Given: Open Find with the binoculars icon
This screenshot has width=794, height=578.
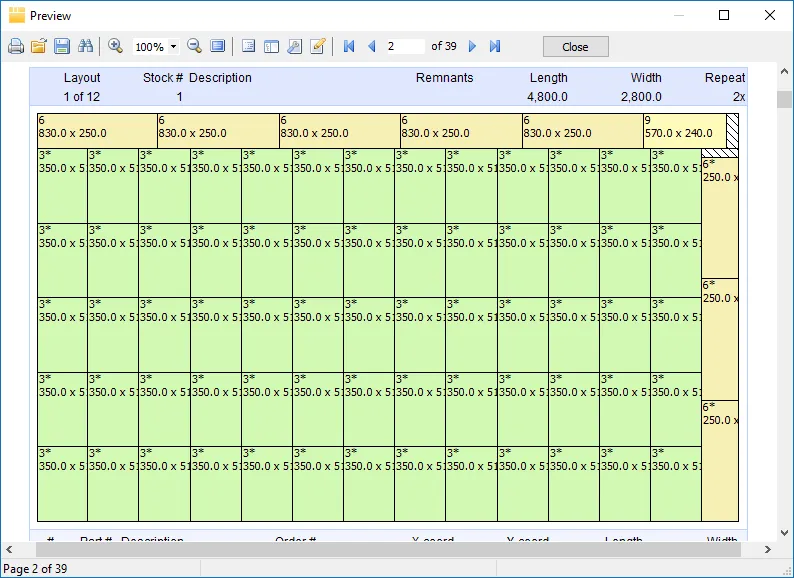Looking at the screenshot, I should [85, 47].
